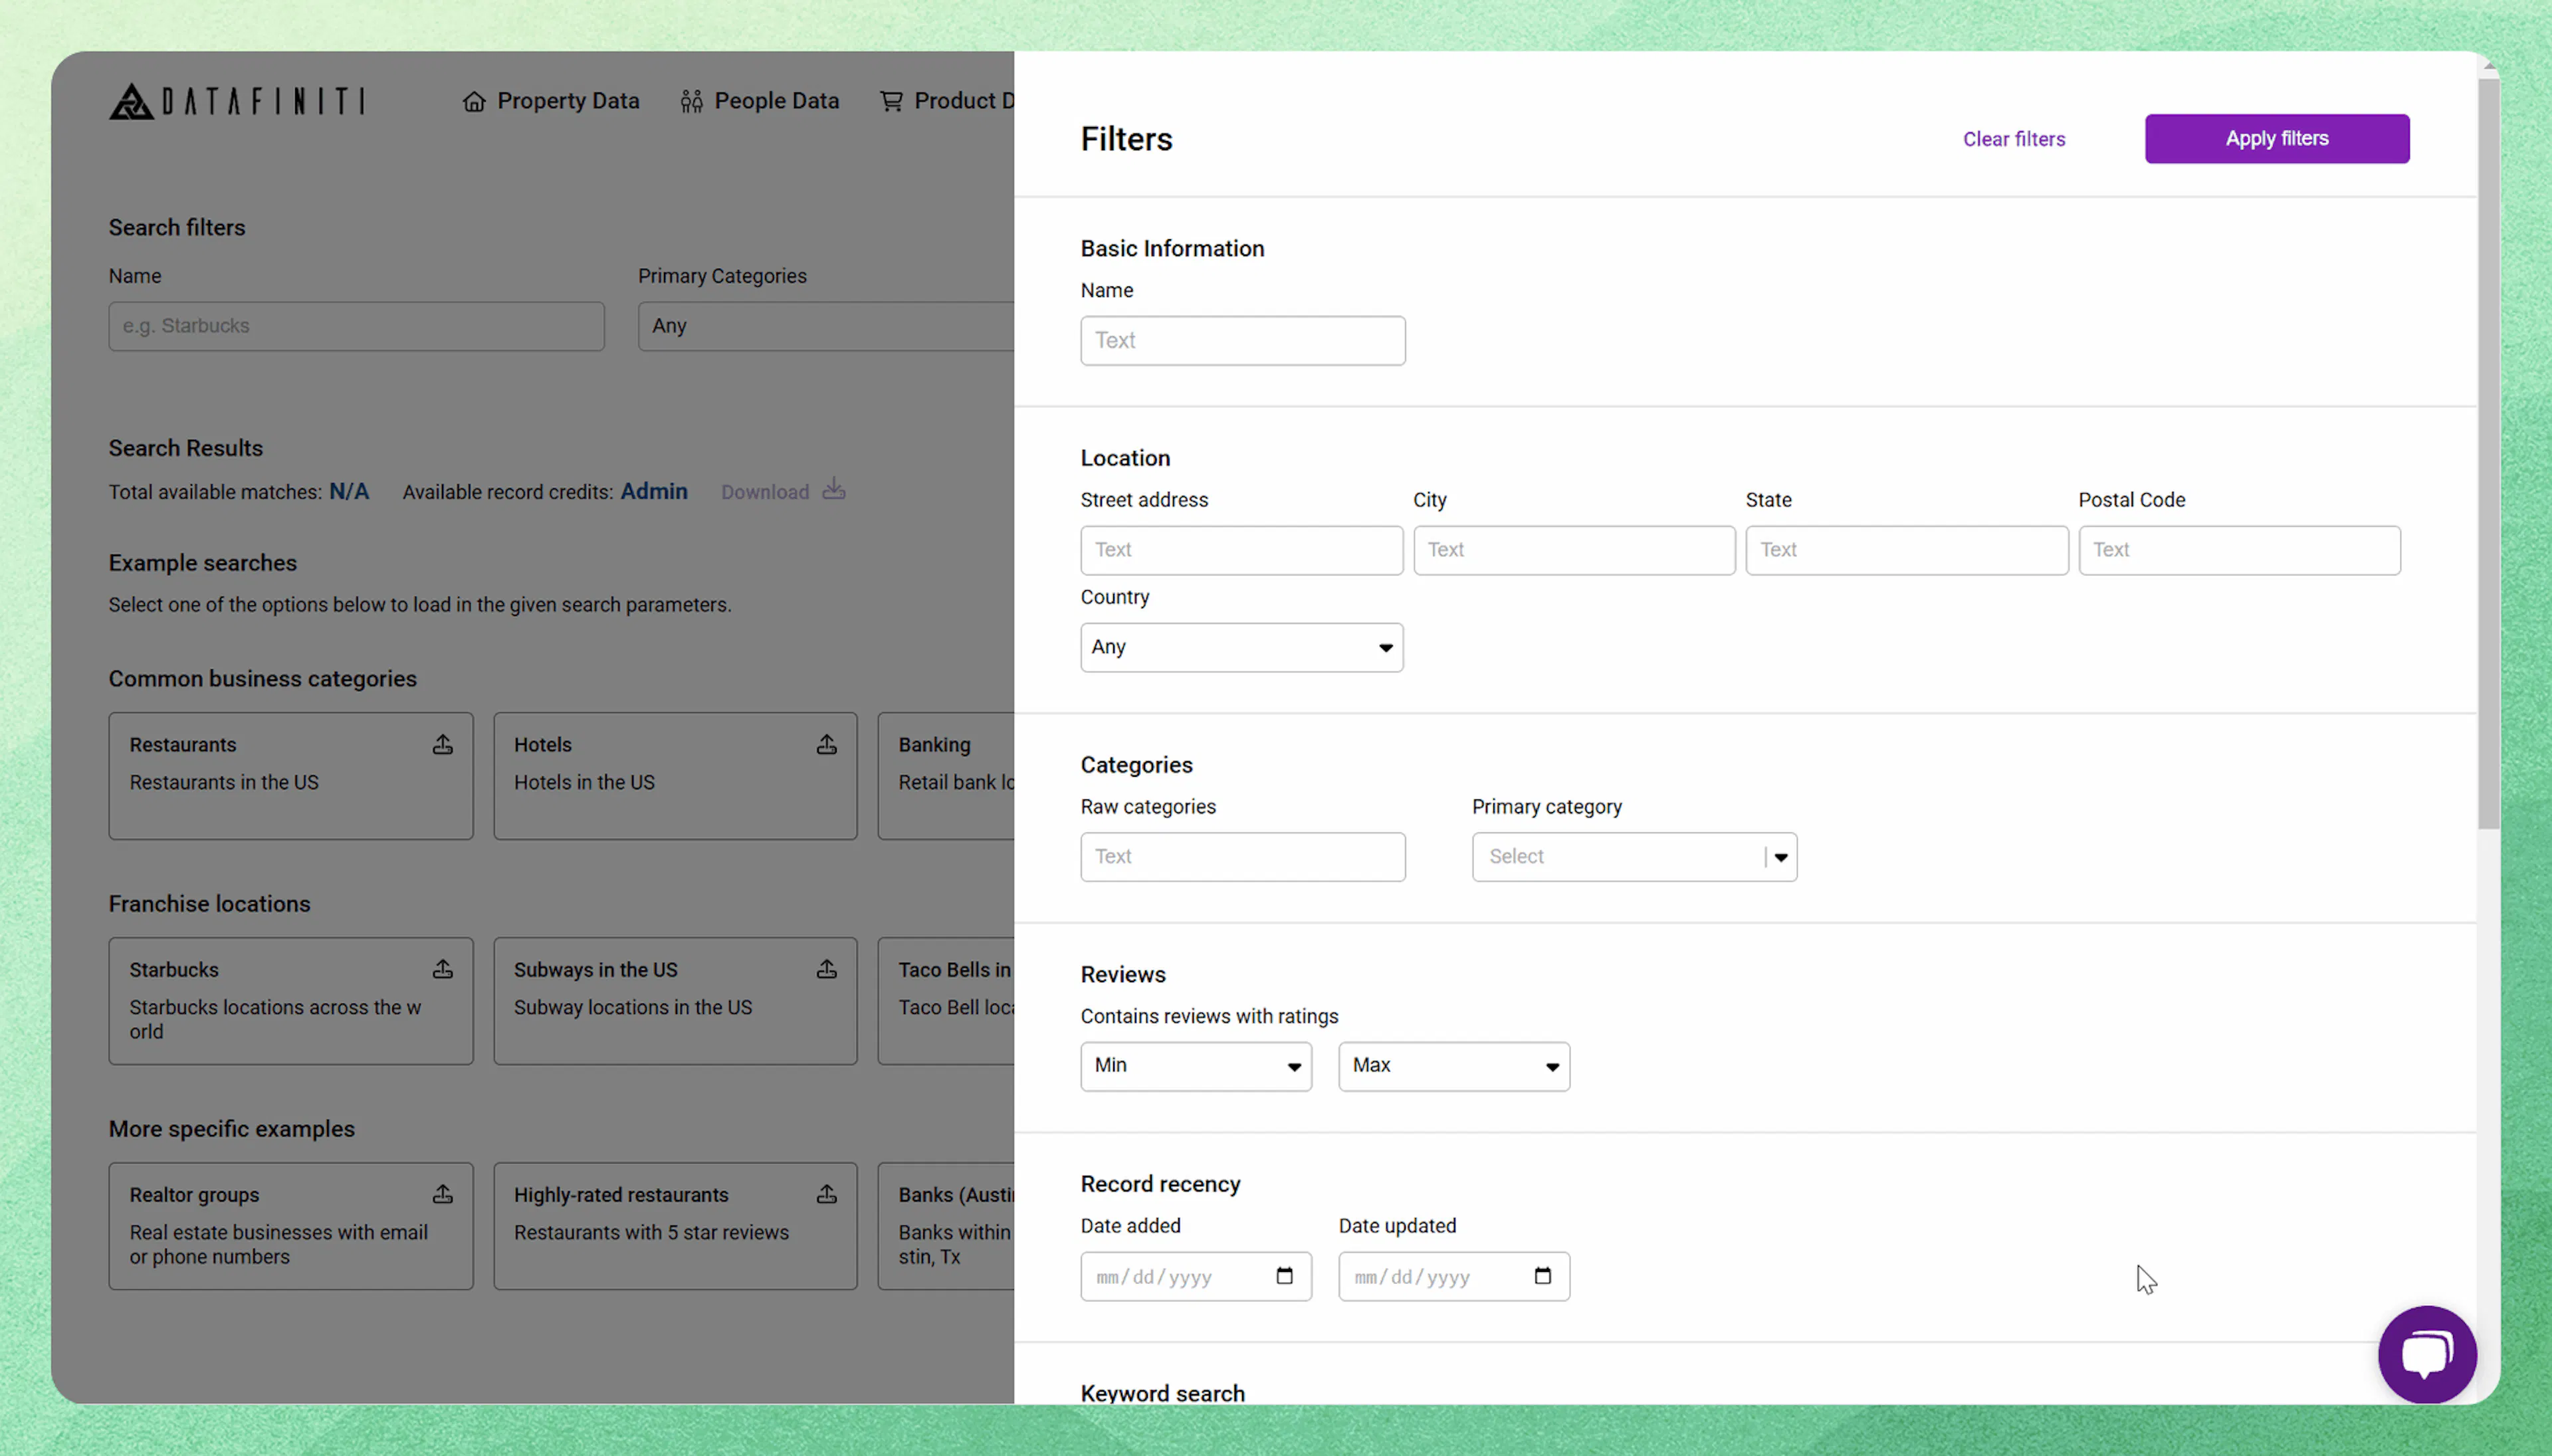2552x1456 pixels.
Task: Export the Starbucks franchise example
Action: point(443,969)
